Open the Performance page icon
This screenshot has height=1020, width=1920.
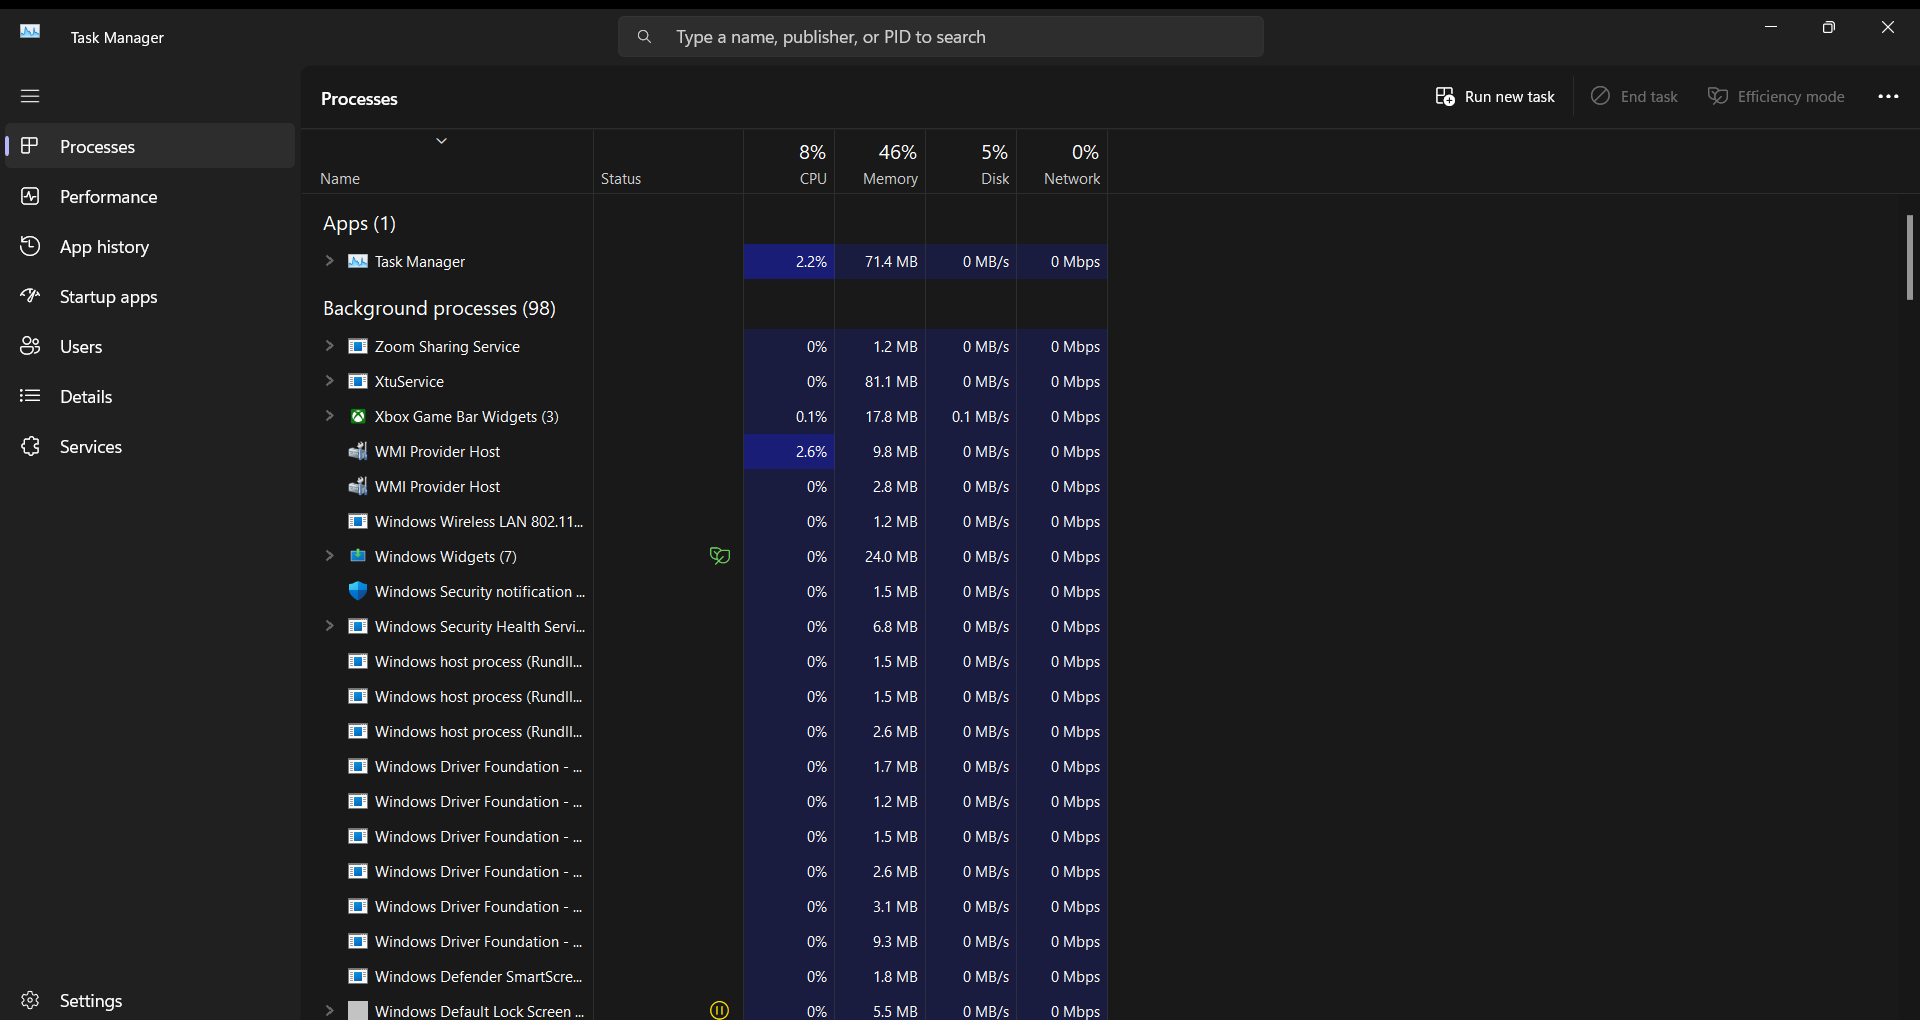click(x=30, y=196)
